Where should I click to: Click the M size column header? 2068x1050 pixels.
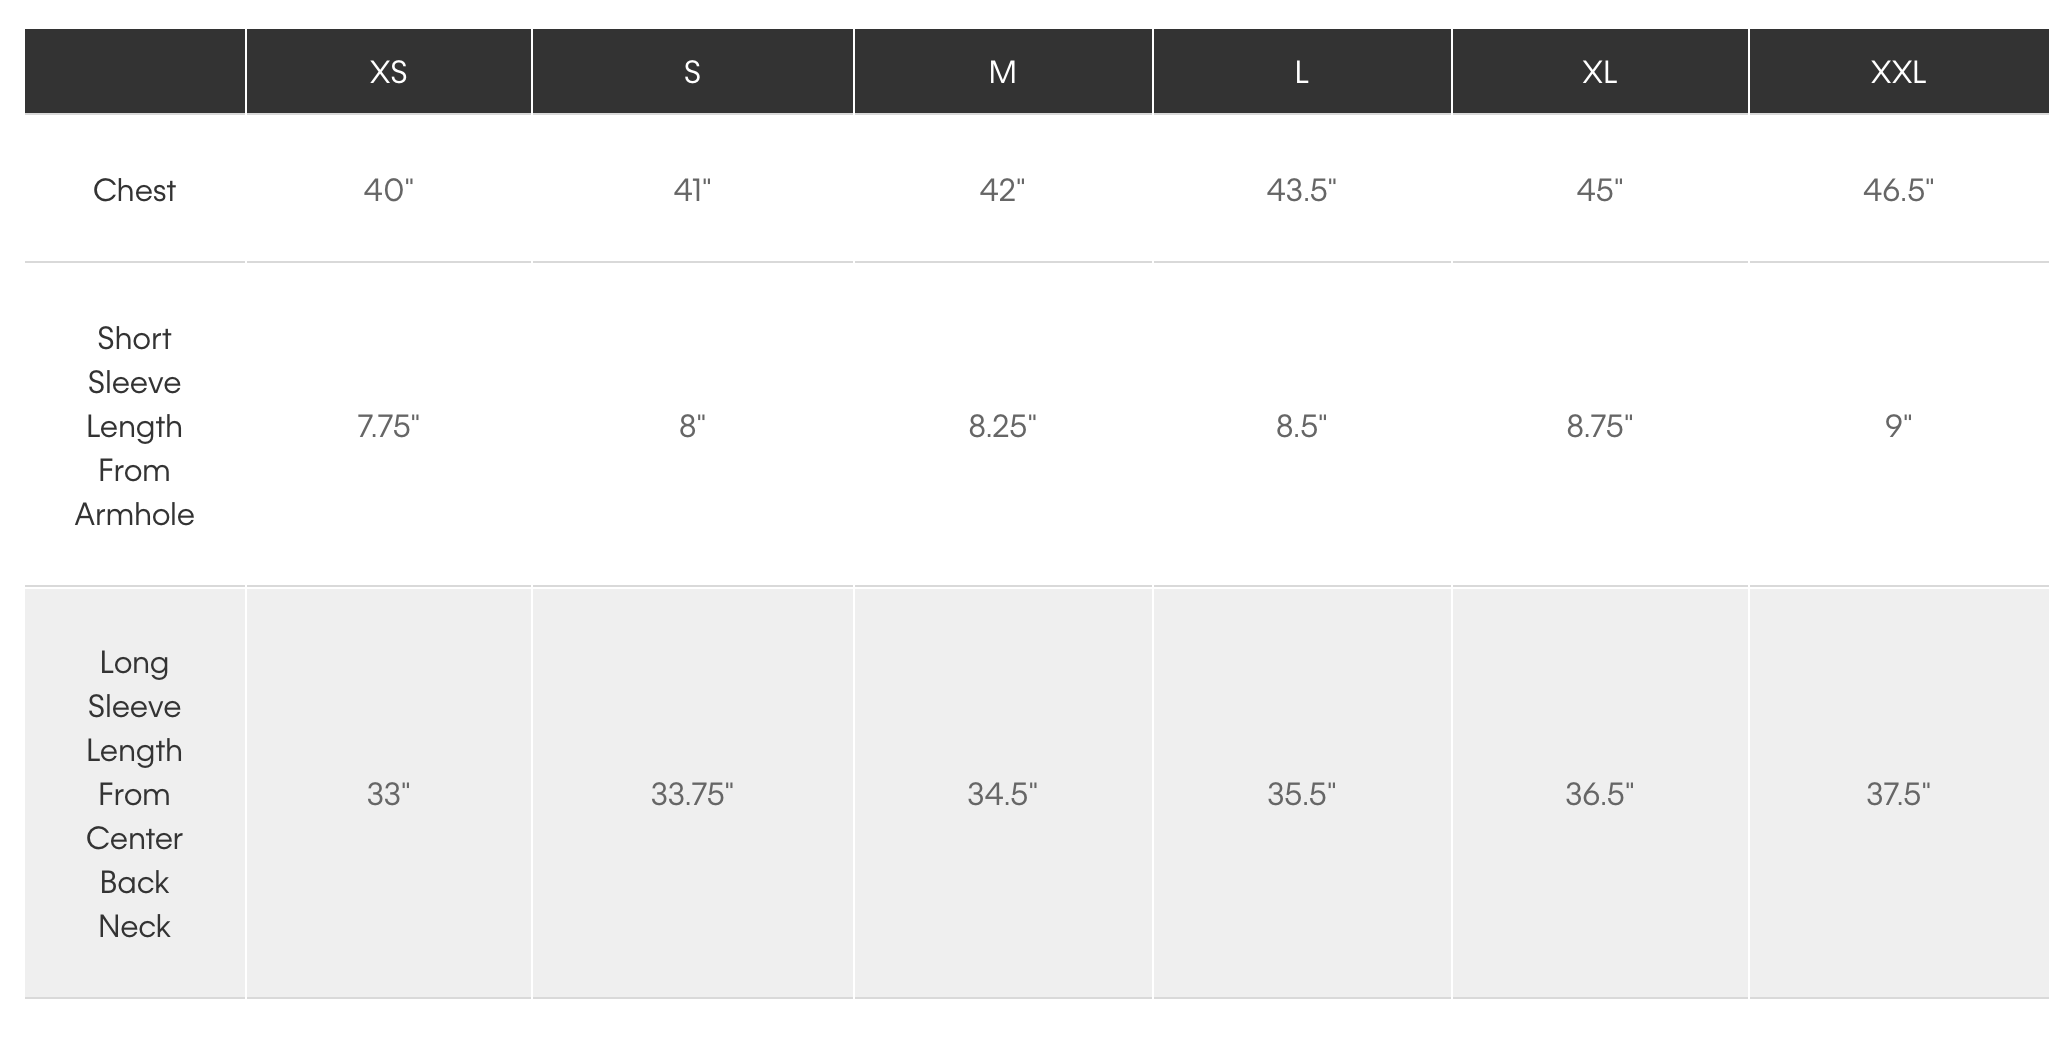[1002, 72]
